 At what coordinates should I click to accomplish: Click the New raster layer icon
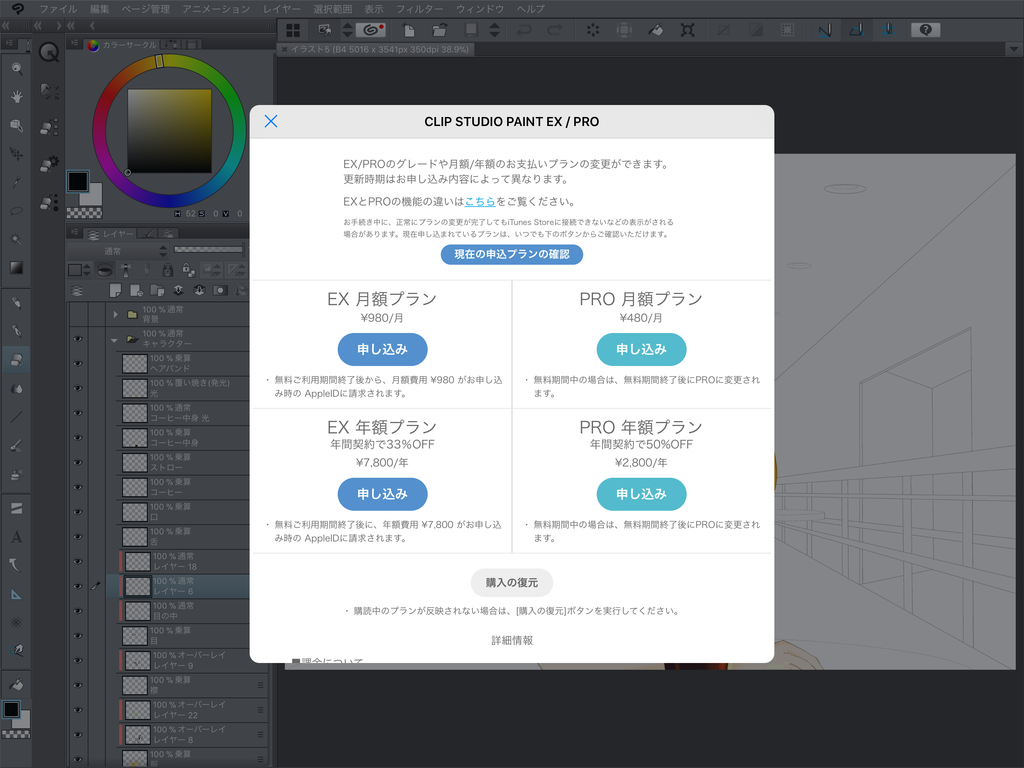pos(116,290)
